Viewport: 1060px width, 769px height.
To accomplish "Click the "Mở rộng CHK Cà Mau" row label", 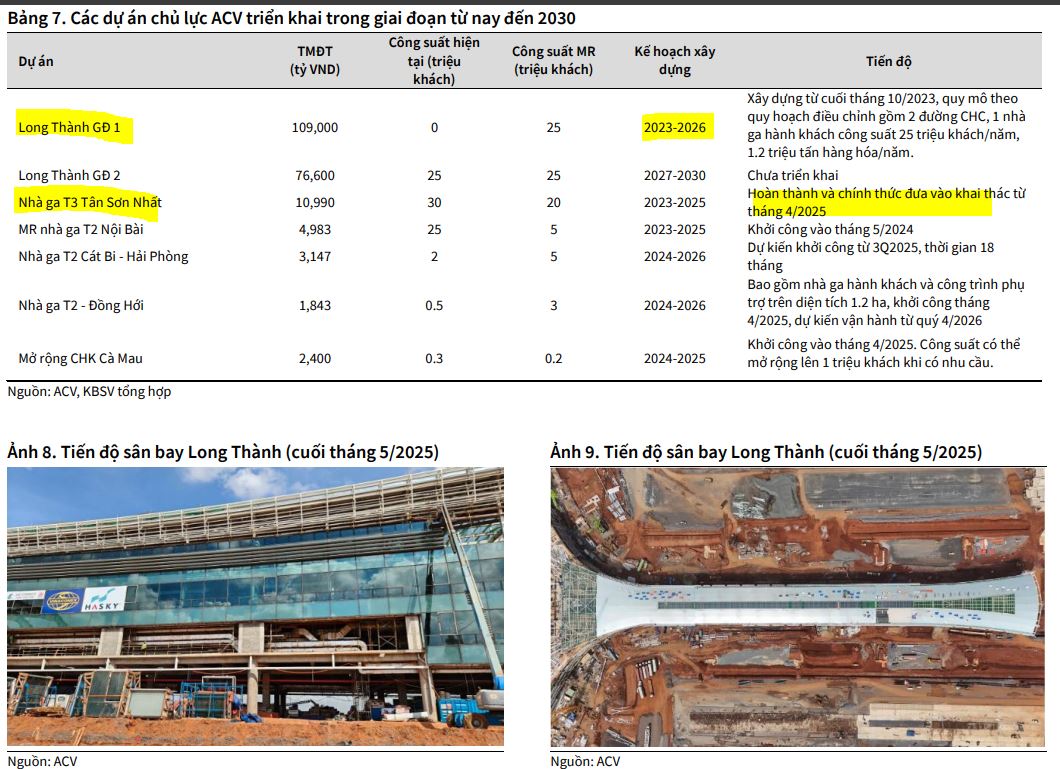I will 81,358.
